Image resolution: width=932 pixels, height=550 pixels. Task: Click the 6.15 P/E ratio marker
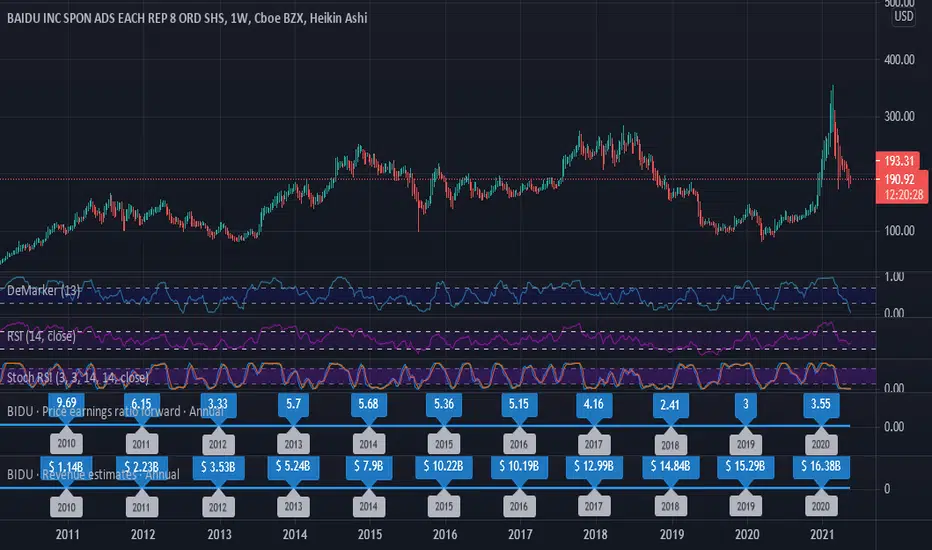click(x=141, y=404)
